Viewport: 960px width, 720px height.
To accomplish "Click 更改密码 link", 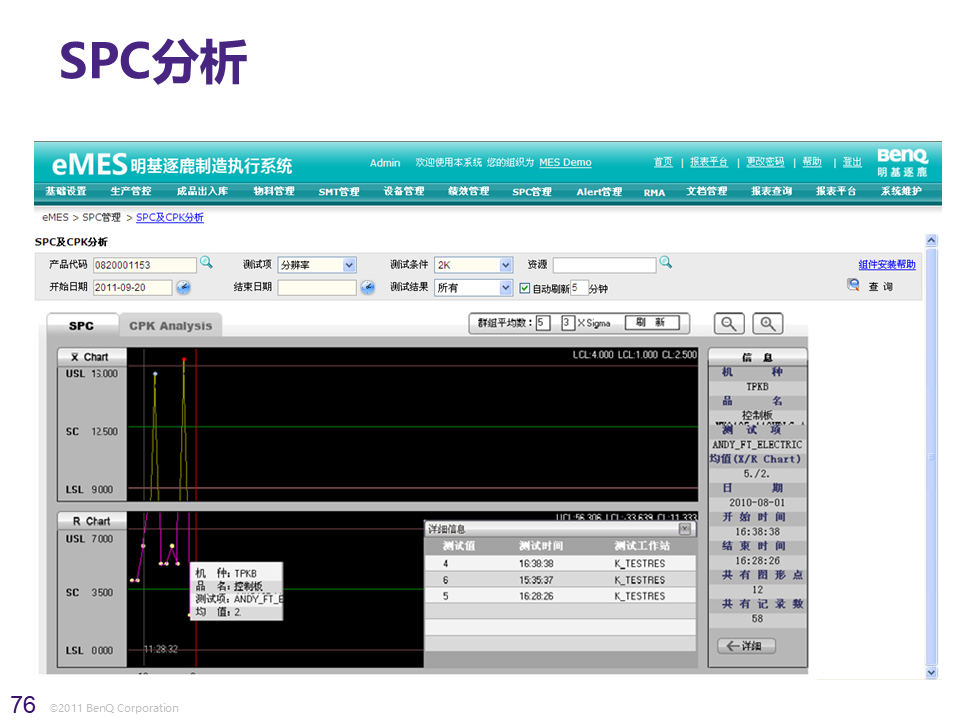I will (765, 162).
